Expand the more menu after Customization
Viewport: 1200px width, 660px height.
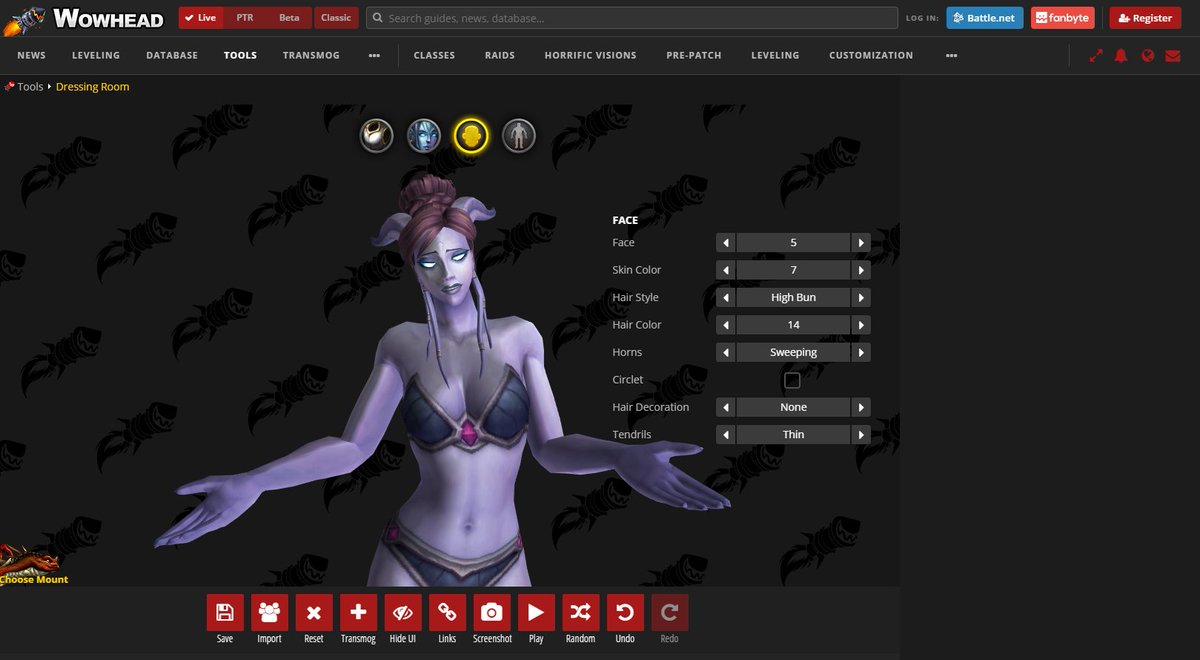tap(951, 56)
